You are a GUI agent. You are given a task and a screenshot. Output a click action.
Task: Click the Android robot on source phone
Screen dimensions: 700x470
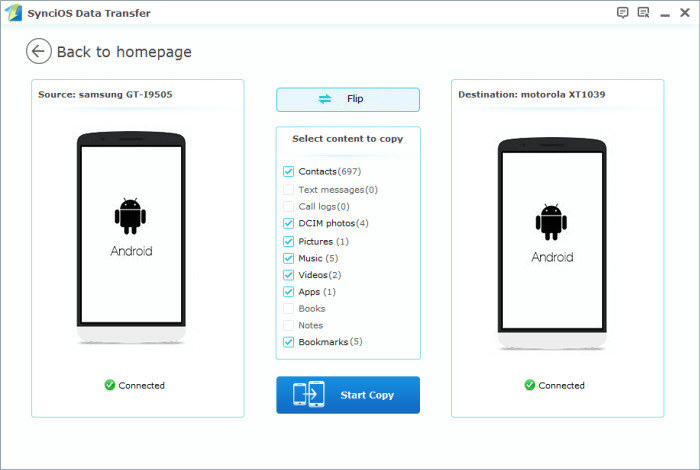click(130, 216)
